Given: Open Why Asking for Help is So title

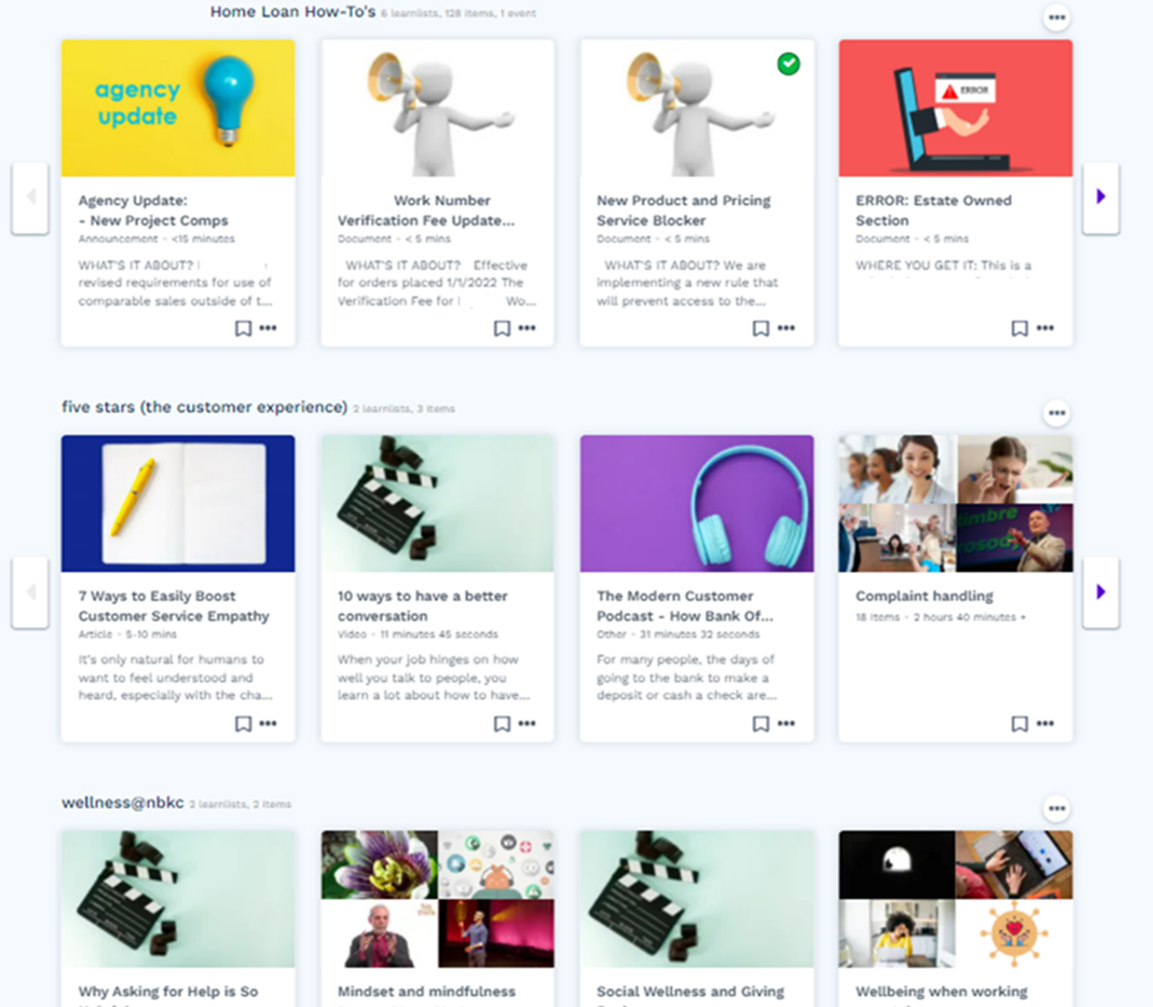Looking at the screenshot, I should [168, 992].
